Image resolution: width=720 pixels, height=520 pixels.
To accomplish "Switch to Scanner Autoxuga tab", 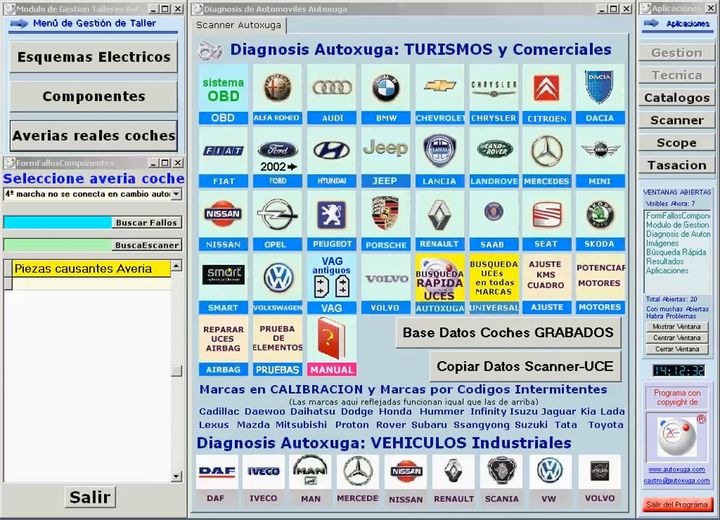I will (x=239, y=25).
